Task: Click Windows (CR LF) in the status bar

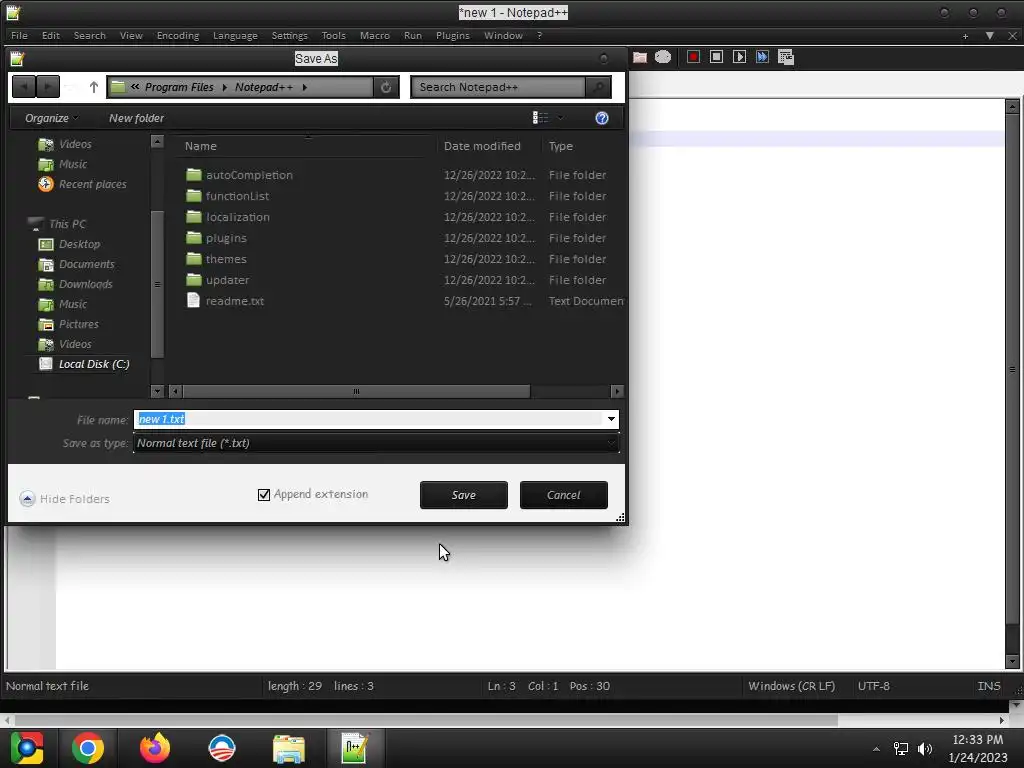Action: [791, 686]
